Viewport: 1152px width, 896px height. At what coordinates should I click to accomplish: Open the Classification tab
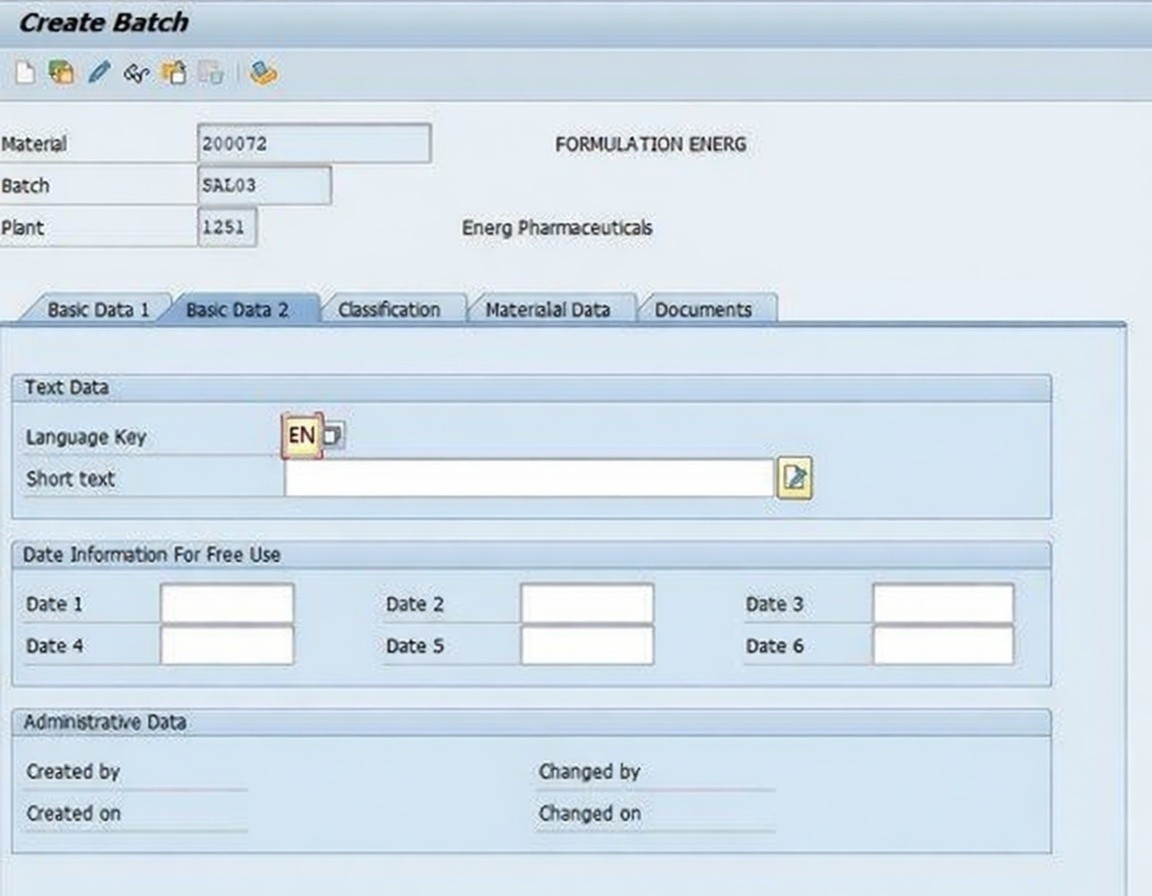[389, 310]
